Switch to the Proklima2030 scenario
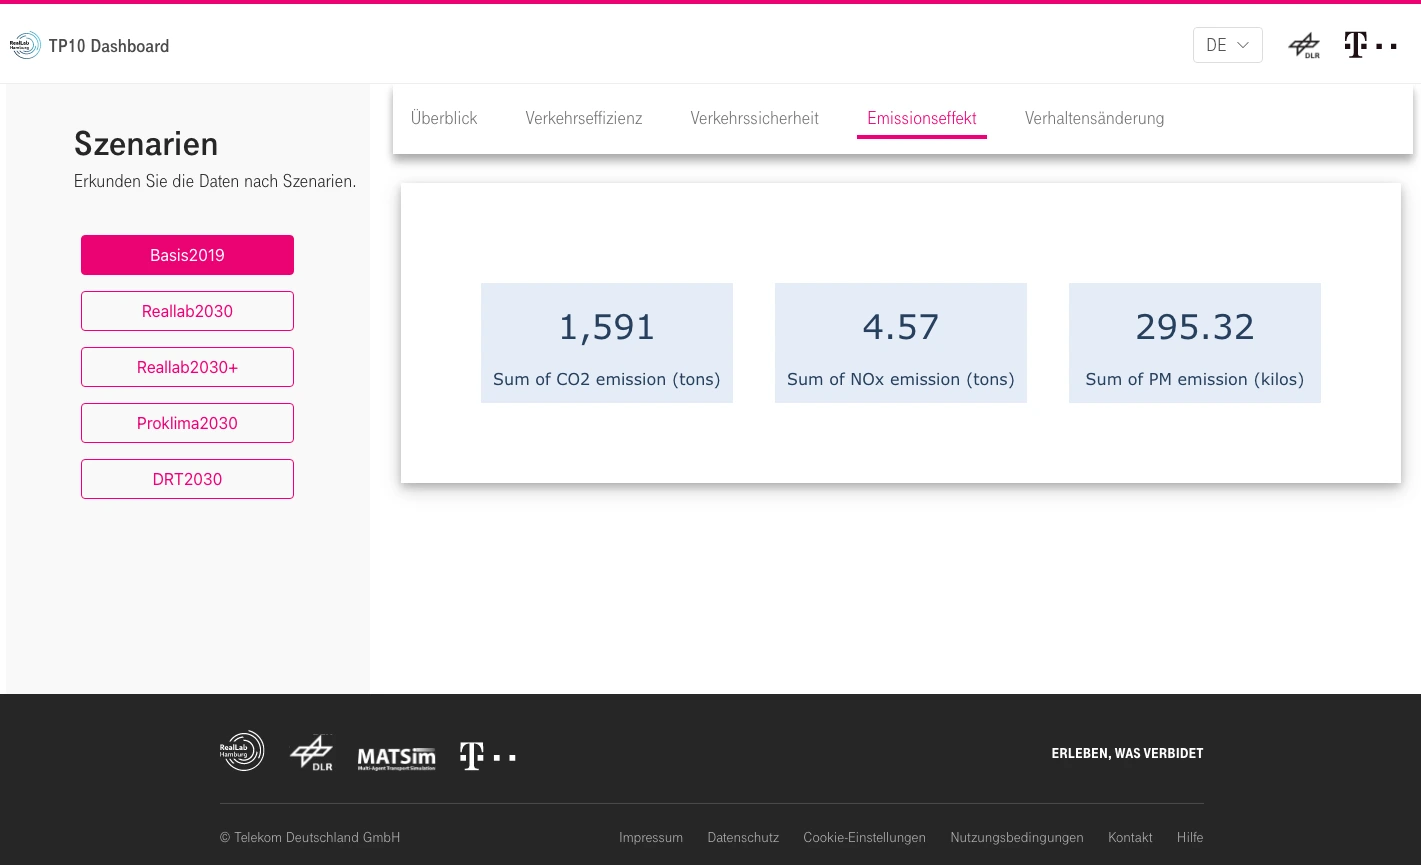The height and width of the screenshot is (865, 1421). tap(187, 423)
